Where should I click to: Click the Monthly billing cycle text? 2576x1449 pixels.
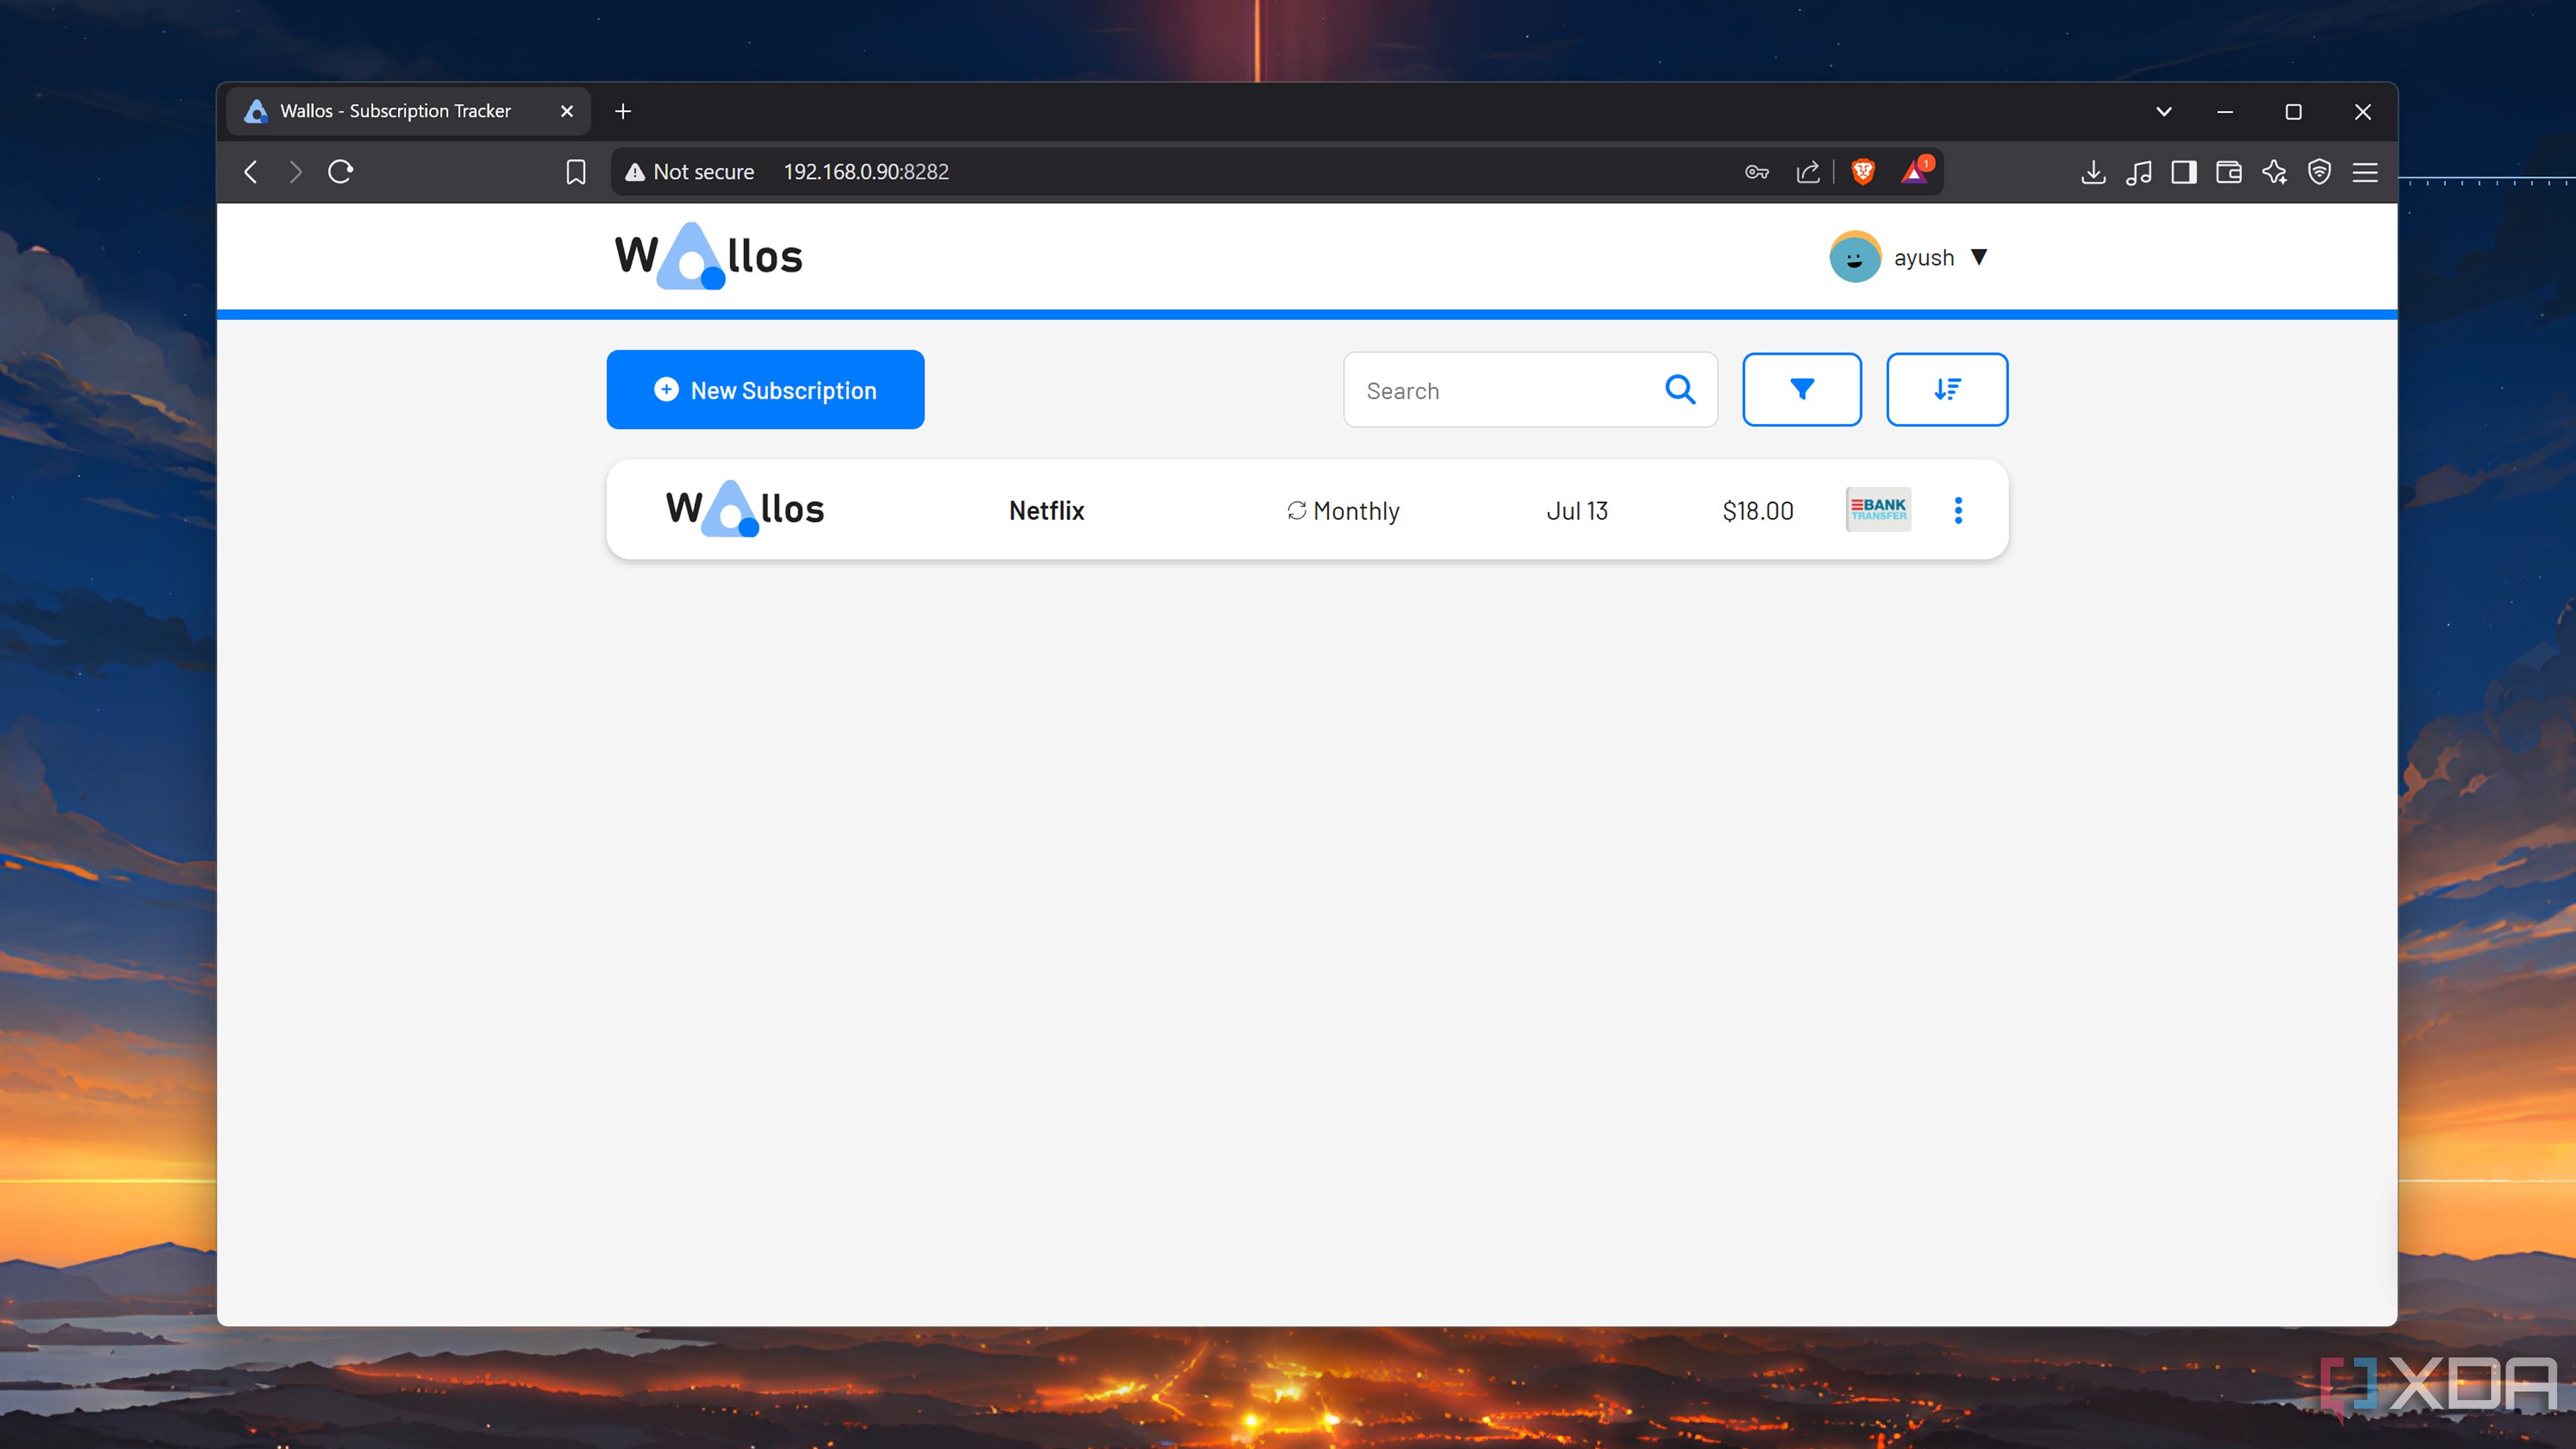1356,511
